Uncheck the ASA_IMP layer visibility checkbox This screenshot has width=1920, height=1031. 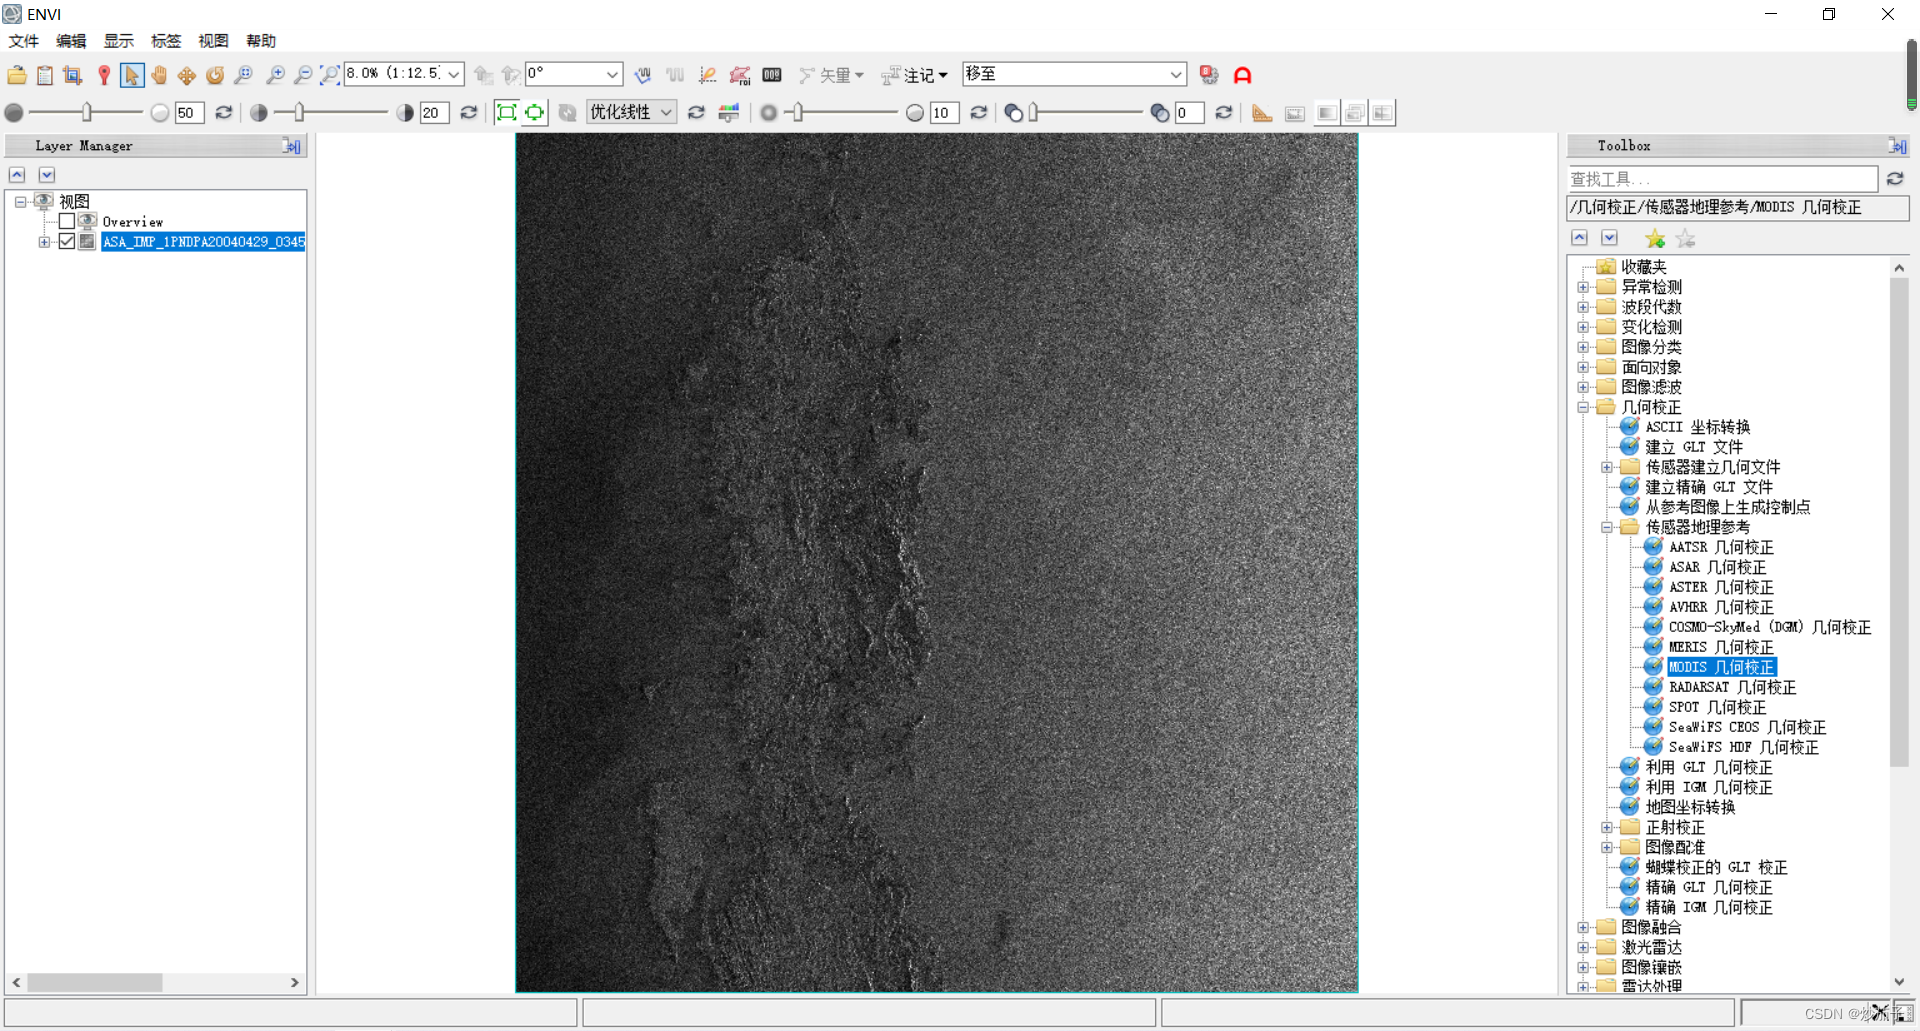click(67, 241)
